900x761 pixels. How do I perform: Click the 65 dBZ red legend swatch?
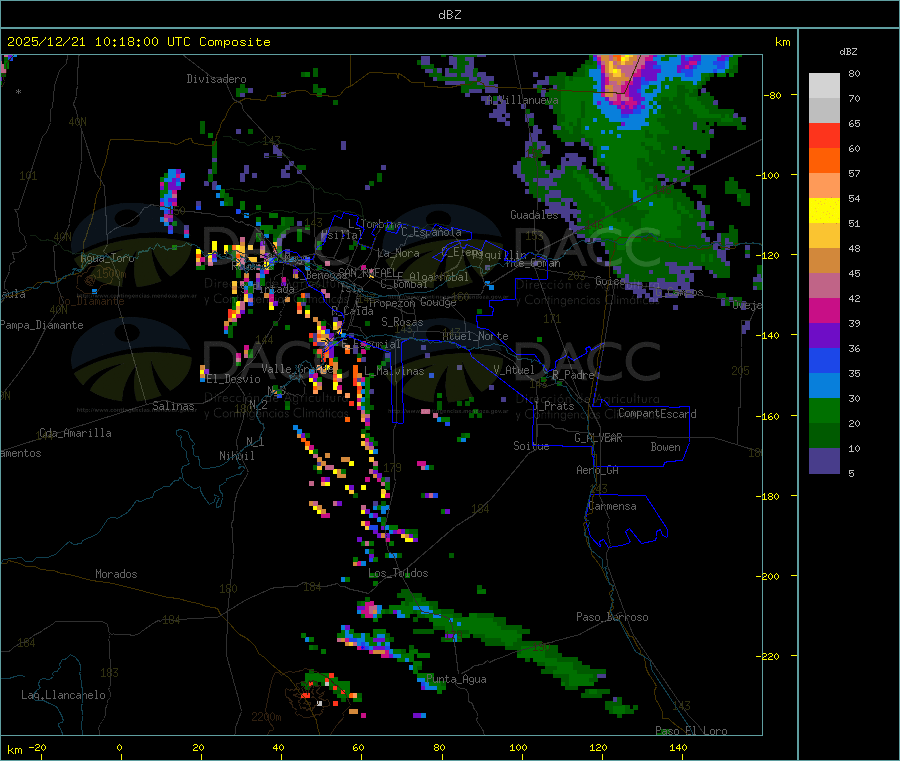[x=824, y=135]
